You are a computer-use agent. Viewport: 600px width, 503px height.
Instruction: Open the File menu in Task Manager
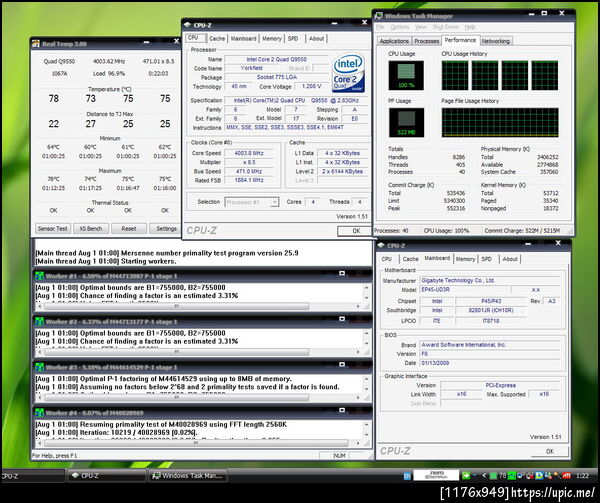point(380,27)
